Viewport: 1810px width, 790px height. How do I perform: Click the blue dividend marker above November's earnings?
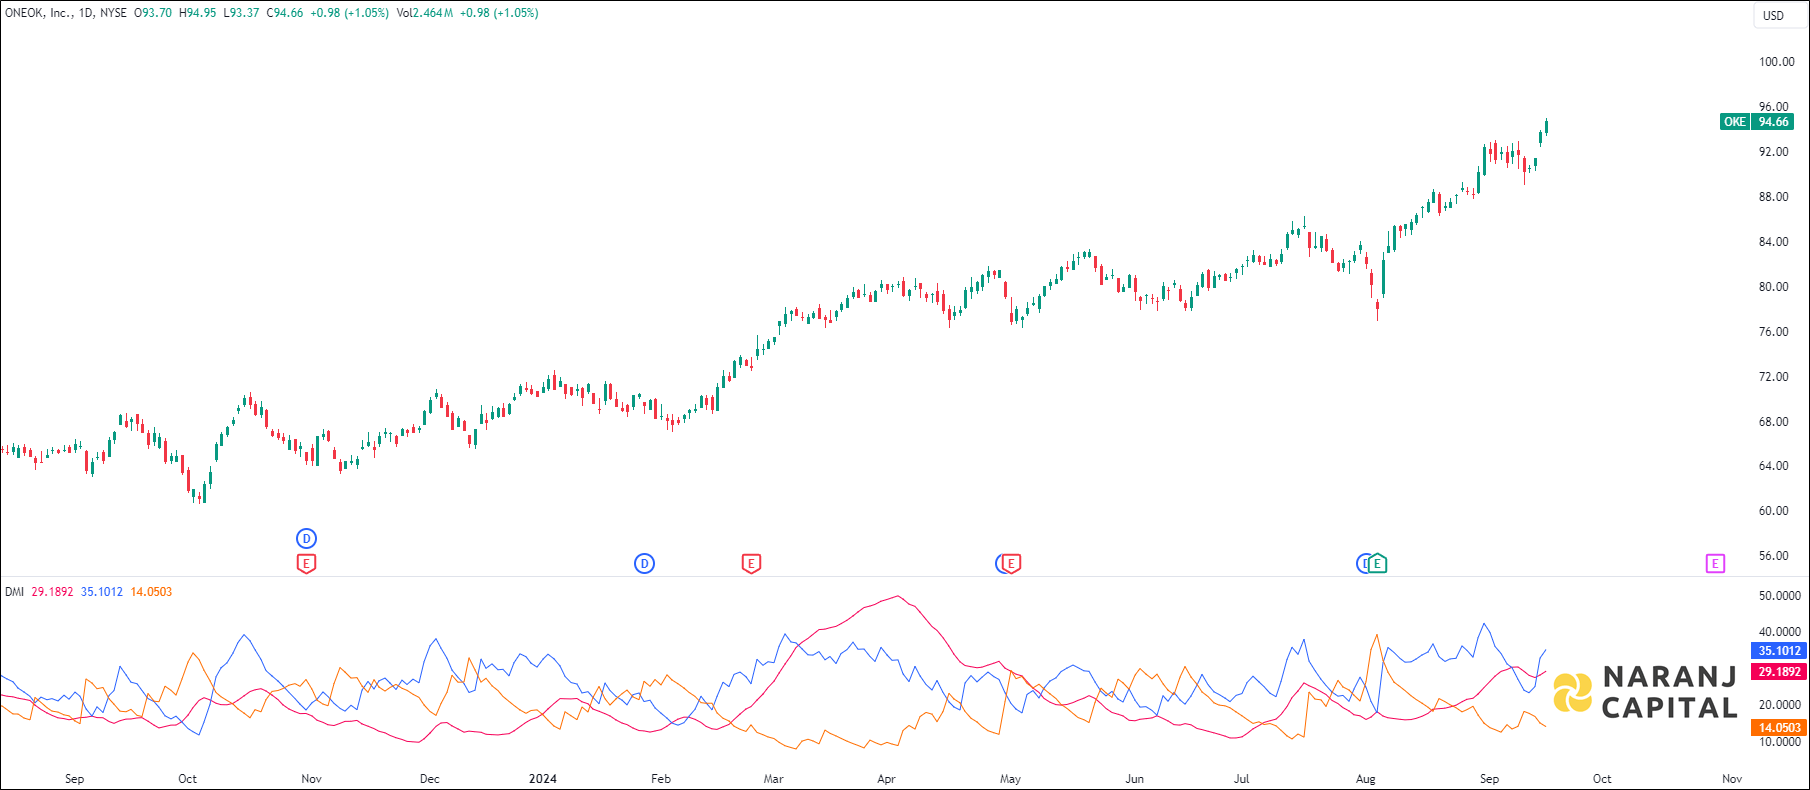point(306,539)
